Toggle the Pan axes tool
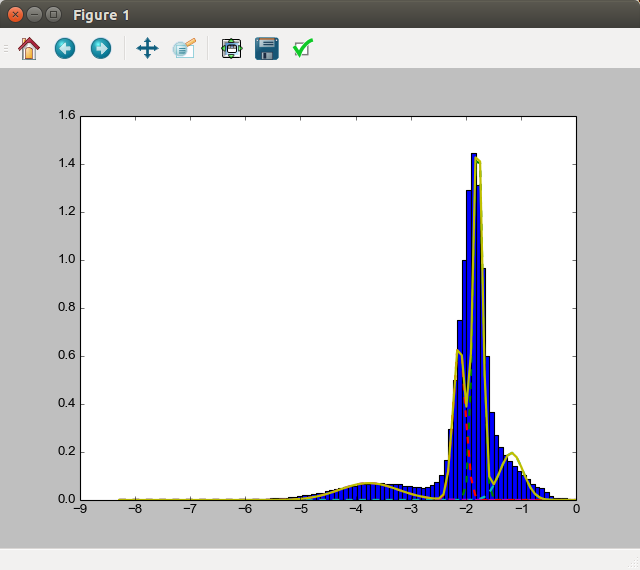Image resolution: width=640 pixels, height=570 pixels. pos(147,48)
